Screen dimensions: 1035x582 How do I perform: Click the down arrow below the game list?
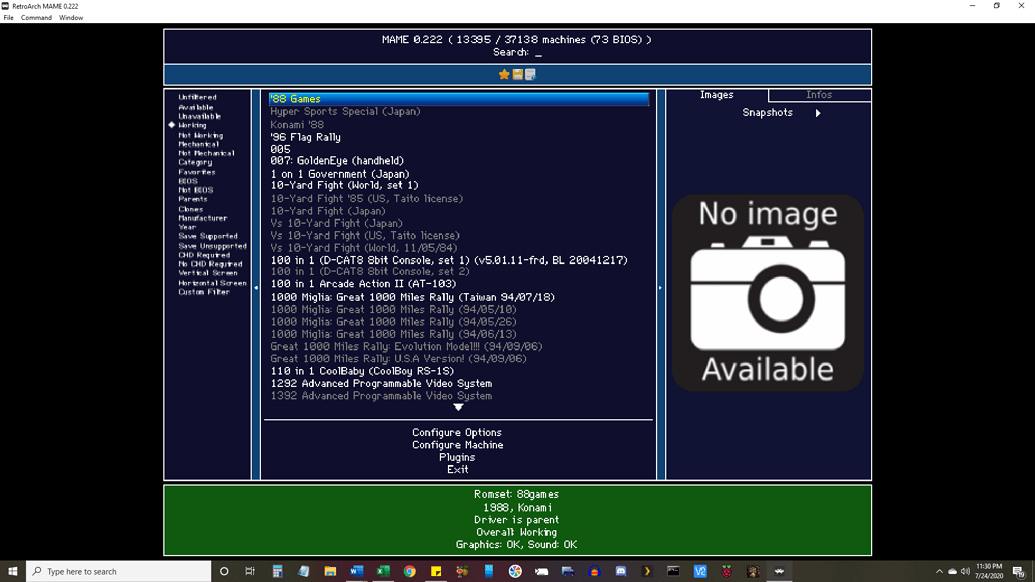458,408
